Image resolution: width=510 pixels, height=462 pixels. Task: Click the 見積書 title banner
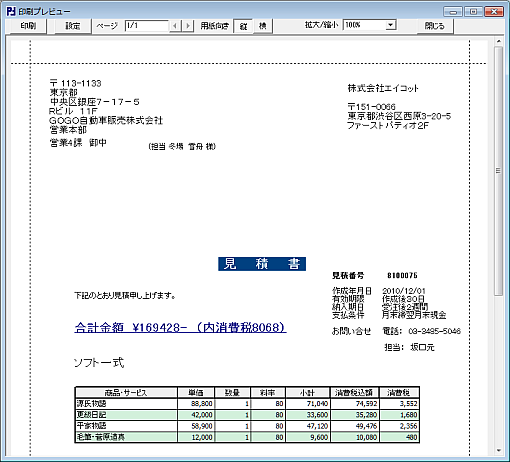[x=262, y=264]
